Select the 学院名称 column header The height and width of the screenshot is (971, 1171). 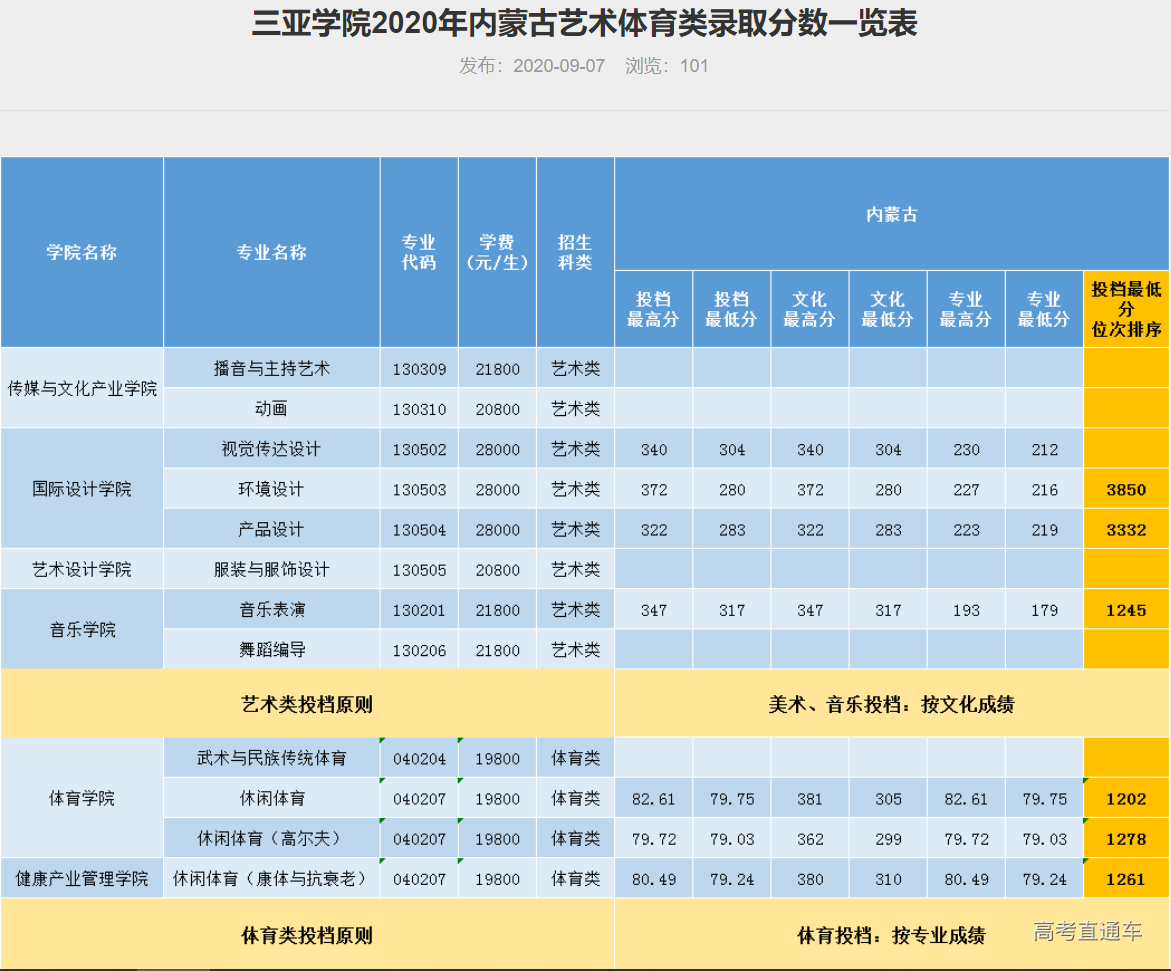point(82,252)
